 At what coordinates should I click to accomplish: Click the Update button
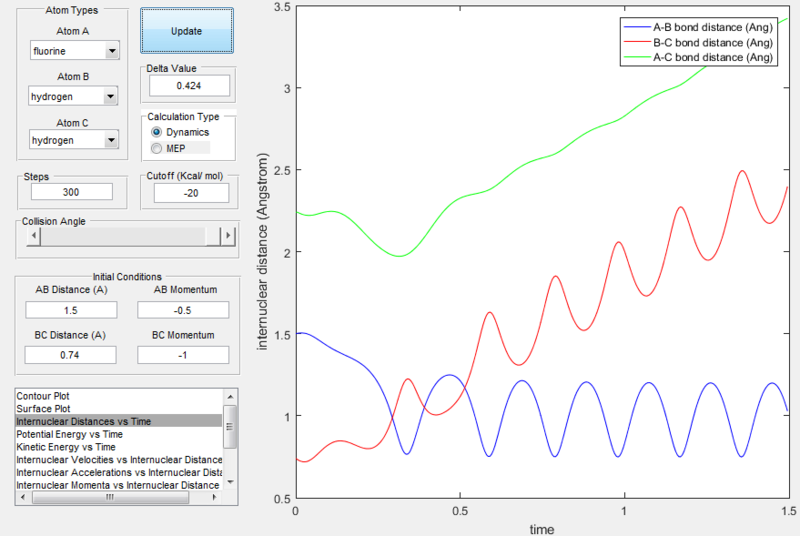click(x=187, y=31)
